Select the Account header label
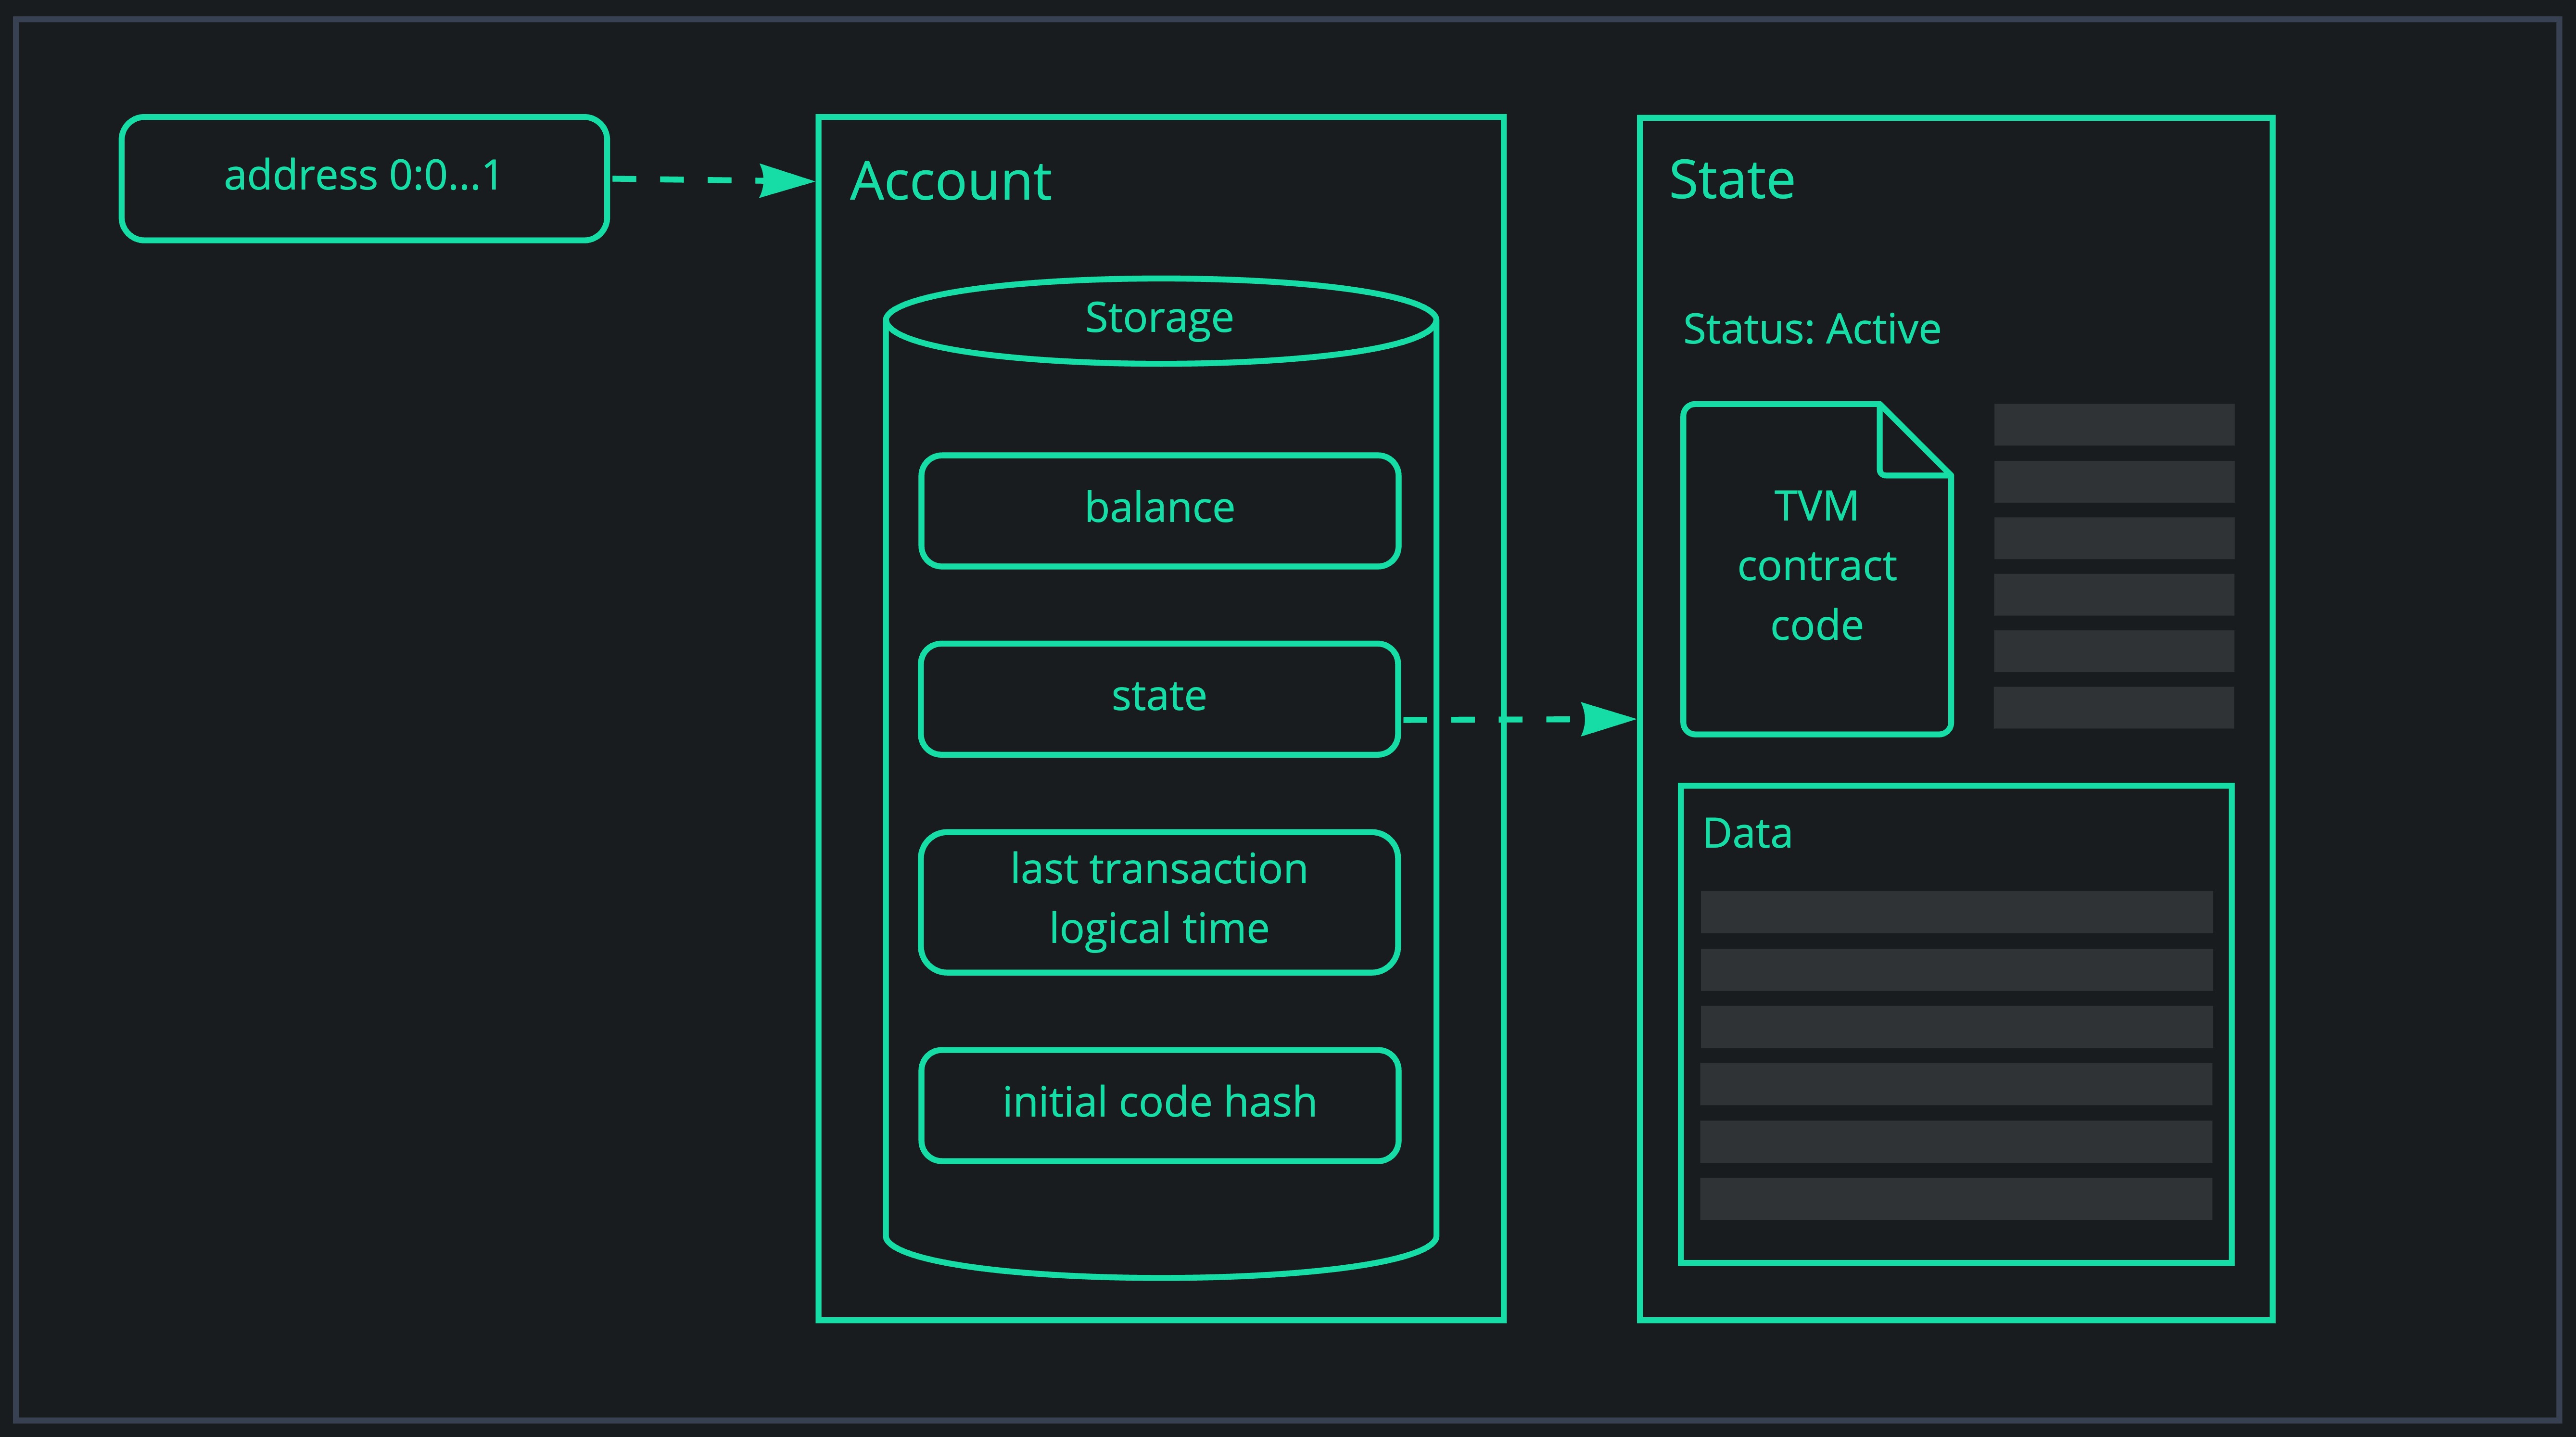This screenshot has width=2576, height=1437. 951,182
